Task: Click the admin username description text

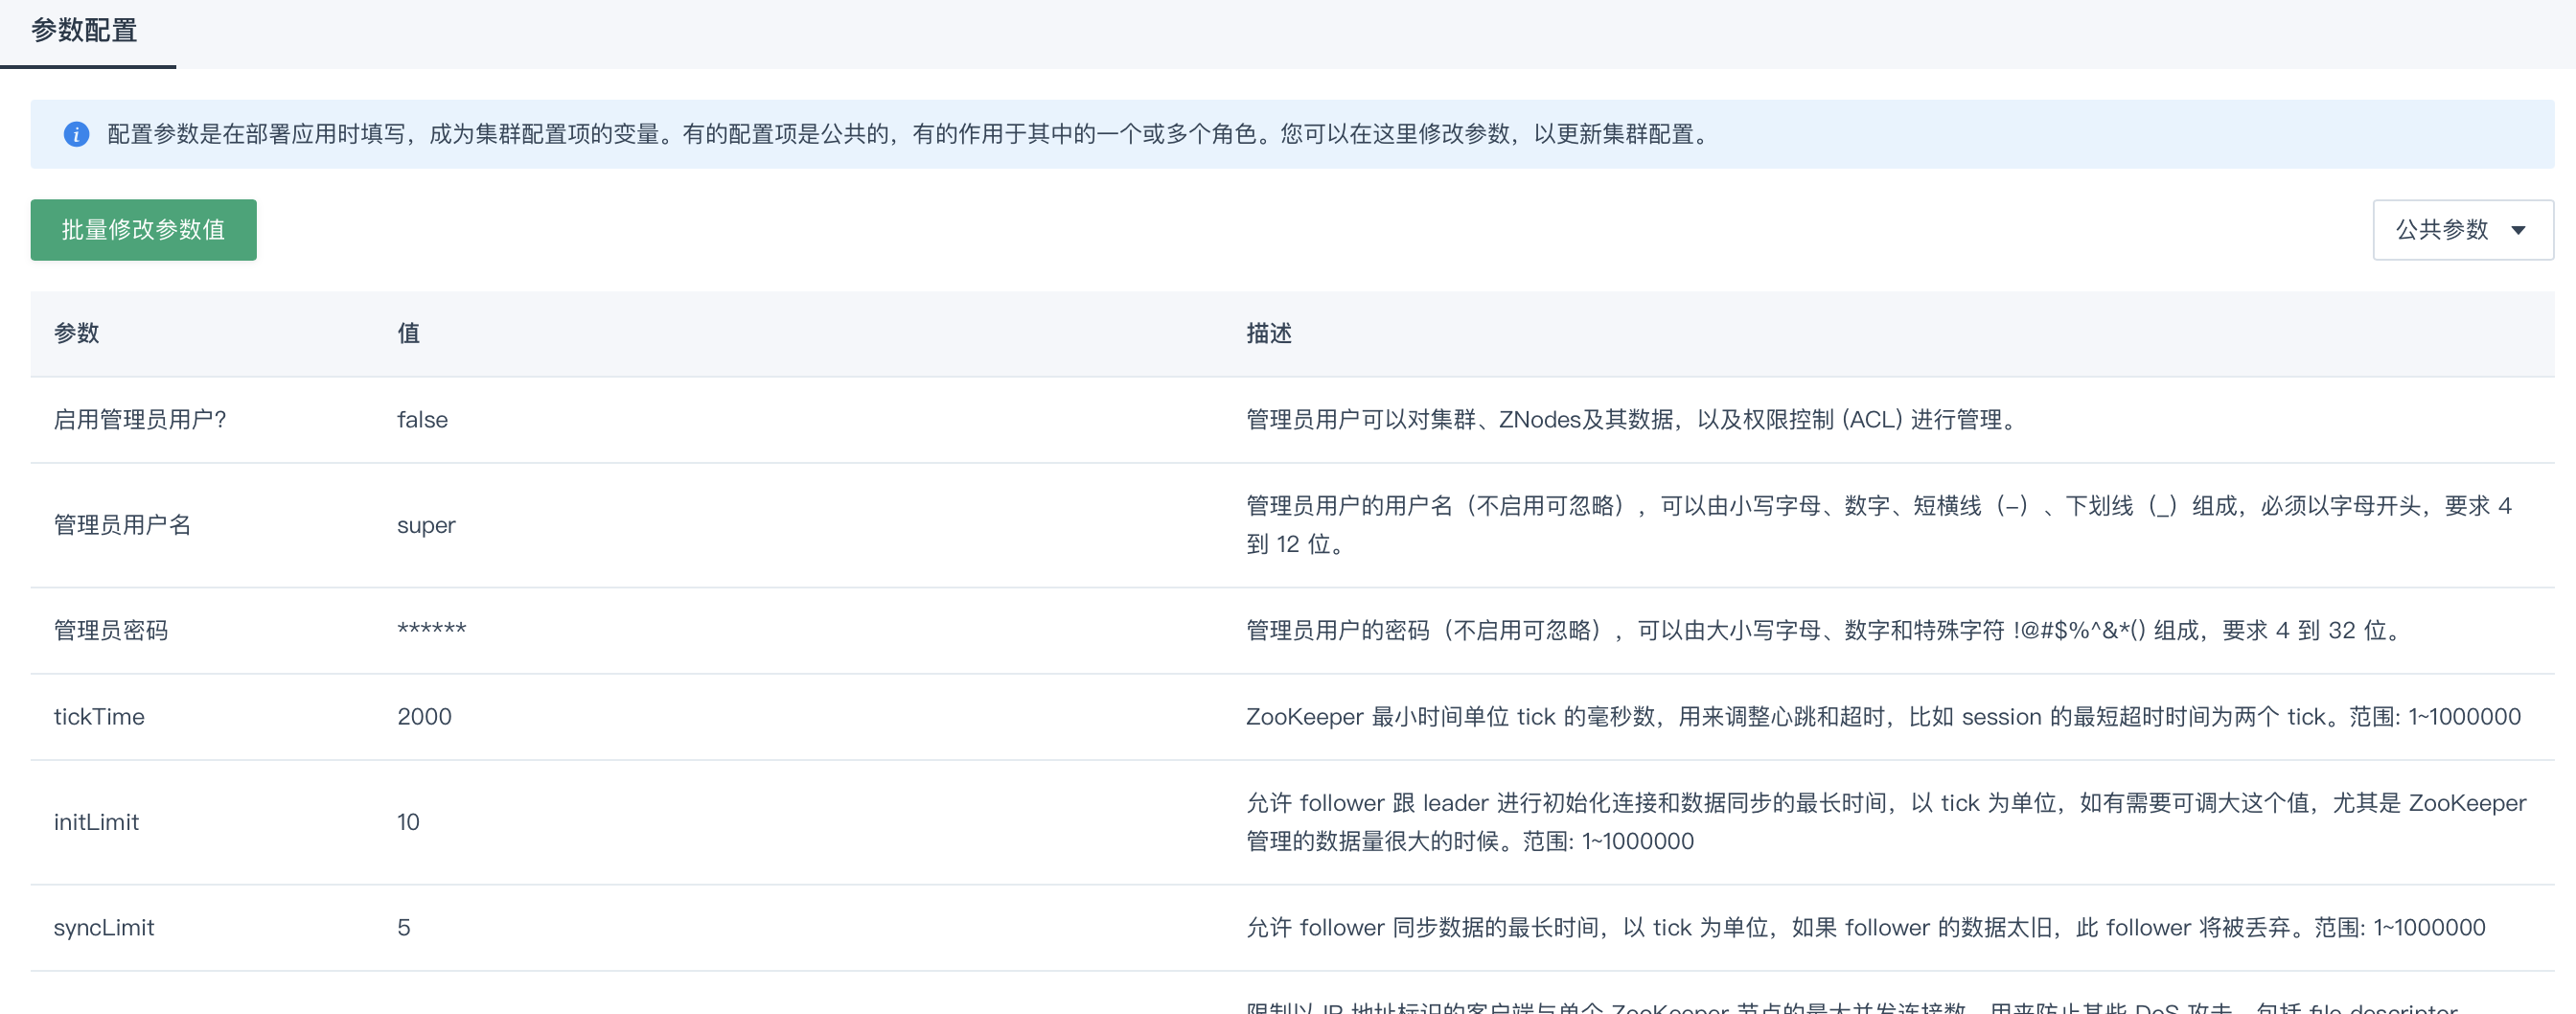Action: pyautogui.click(x=1879, y=525)
